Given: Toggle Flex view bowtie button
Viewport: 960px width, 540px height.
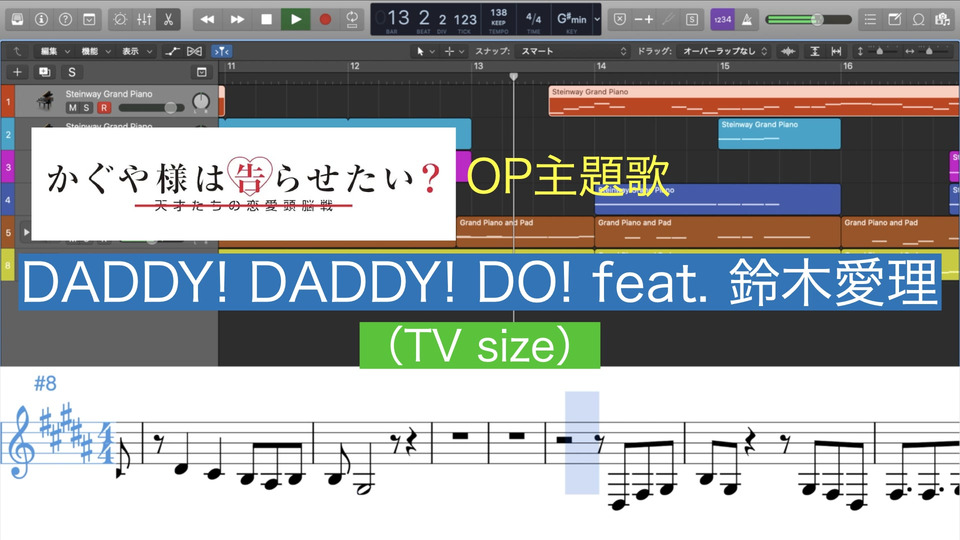Looking at the screenshot, I should [x=194, y=51].
